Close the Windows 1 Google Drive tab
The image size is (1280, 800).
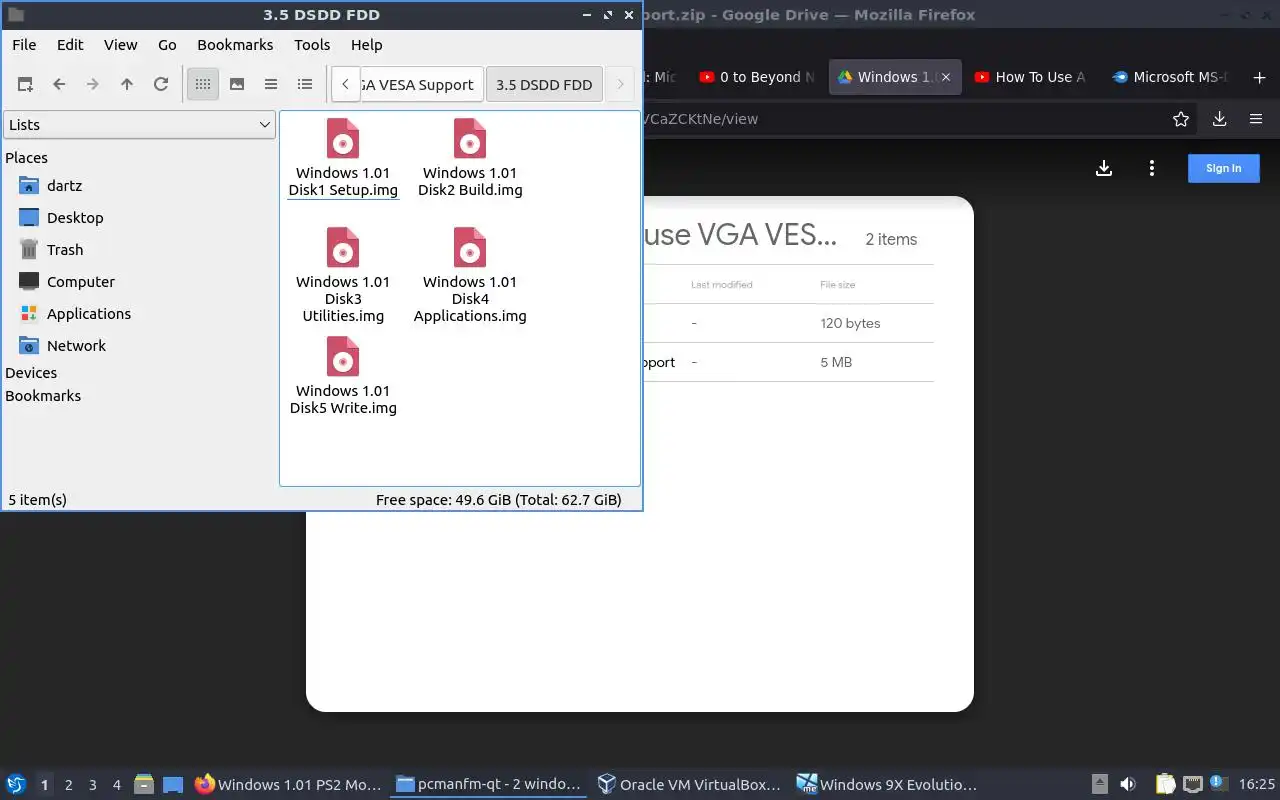tap(946, 77)
